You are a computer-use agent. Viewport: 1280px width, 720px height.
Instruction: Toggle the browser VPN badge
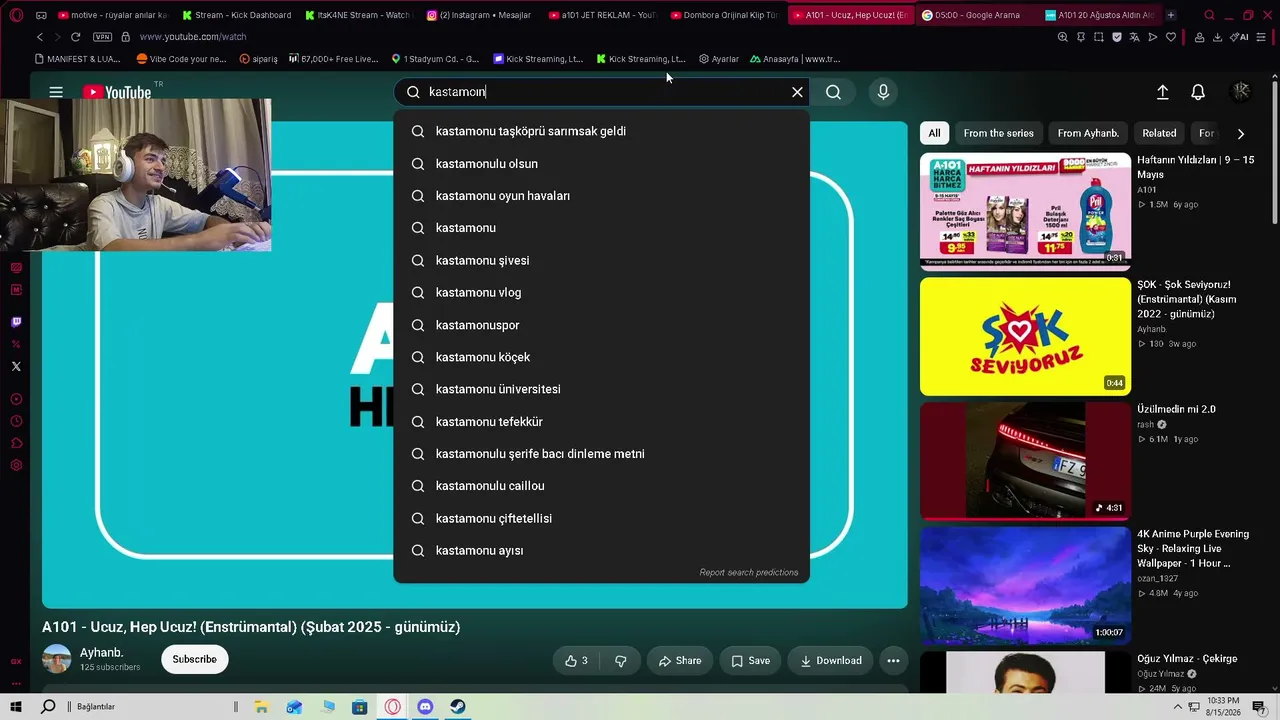click(102, 37)
